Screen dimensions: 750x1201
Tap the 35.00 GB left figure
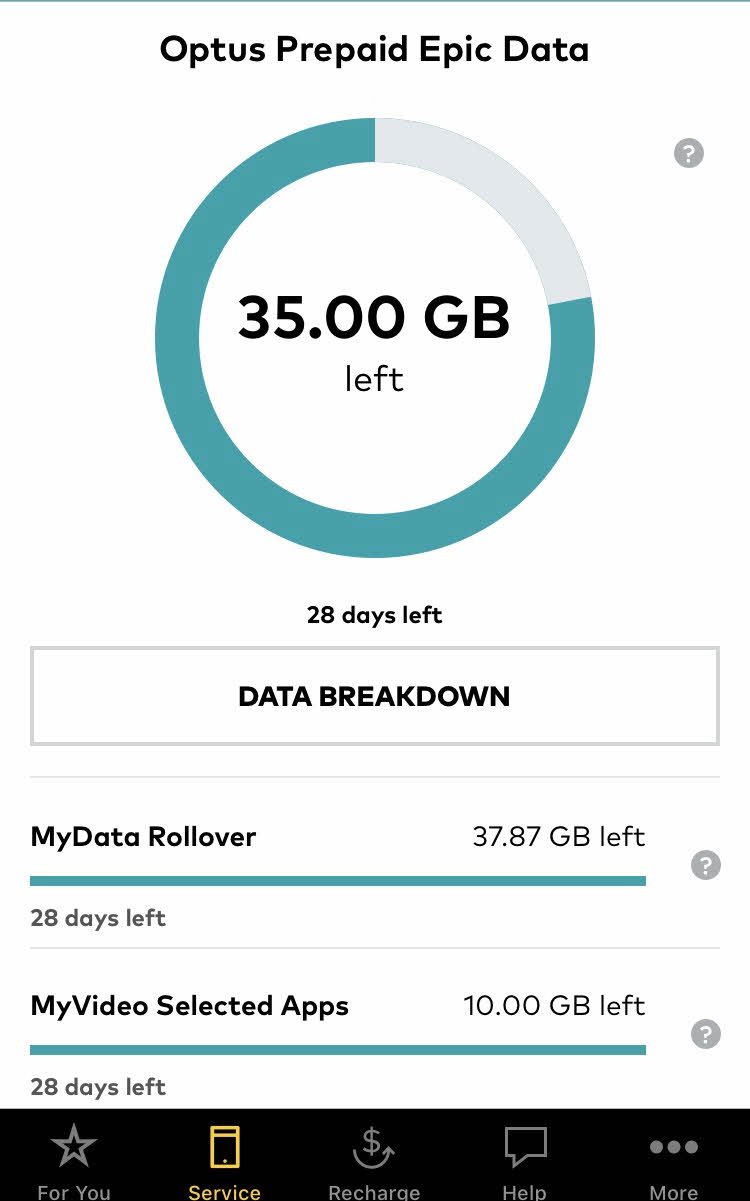click(374, 318)
